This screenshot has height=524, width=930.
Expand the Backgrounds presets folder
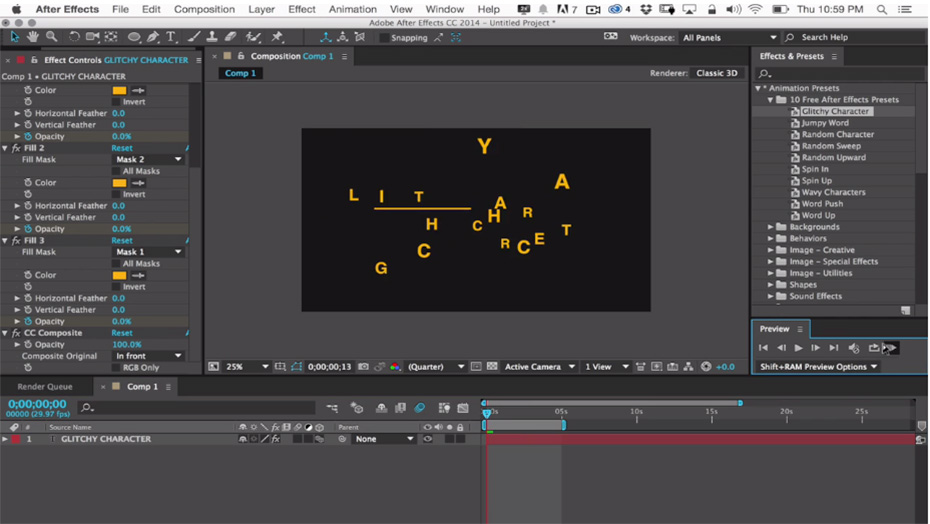pyautogui.click(x=771, y=227)
